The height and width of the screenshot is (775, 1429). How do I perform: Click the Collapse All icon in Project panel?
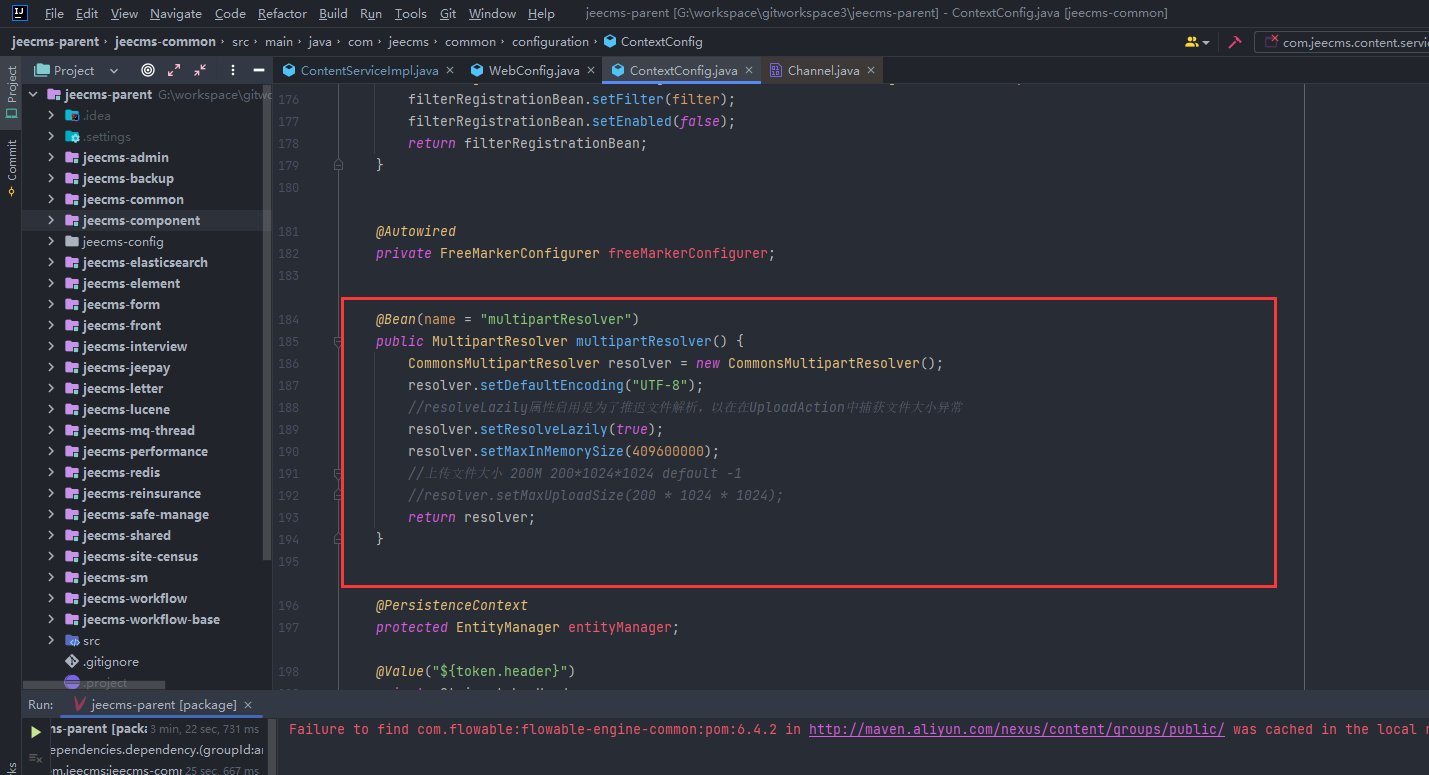[200, 70]
